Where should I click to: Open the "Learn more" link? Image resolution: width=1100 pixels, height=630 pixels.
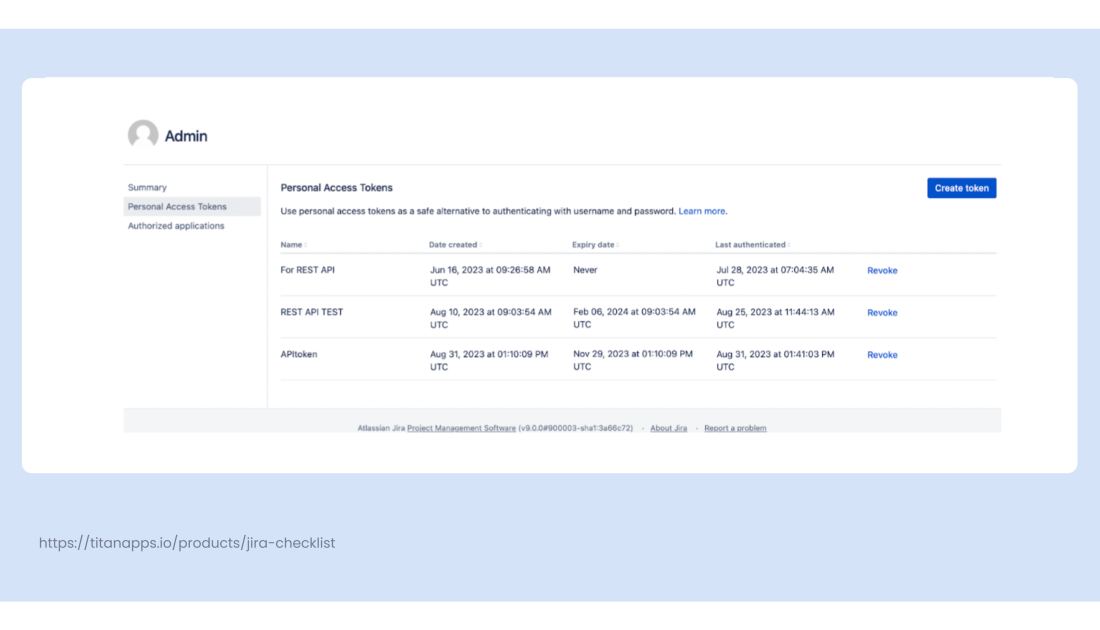[701, 211]
